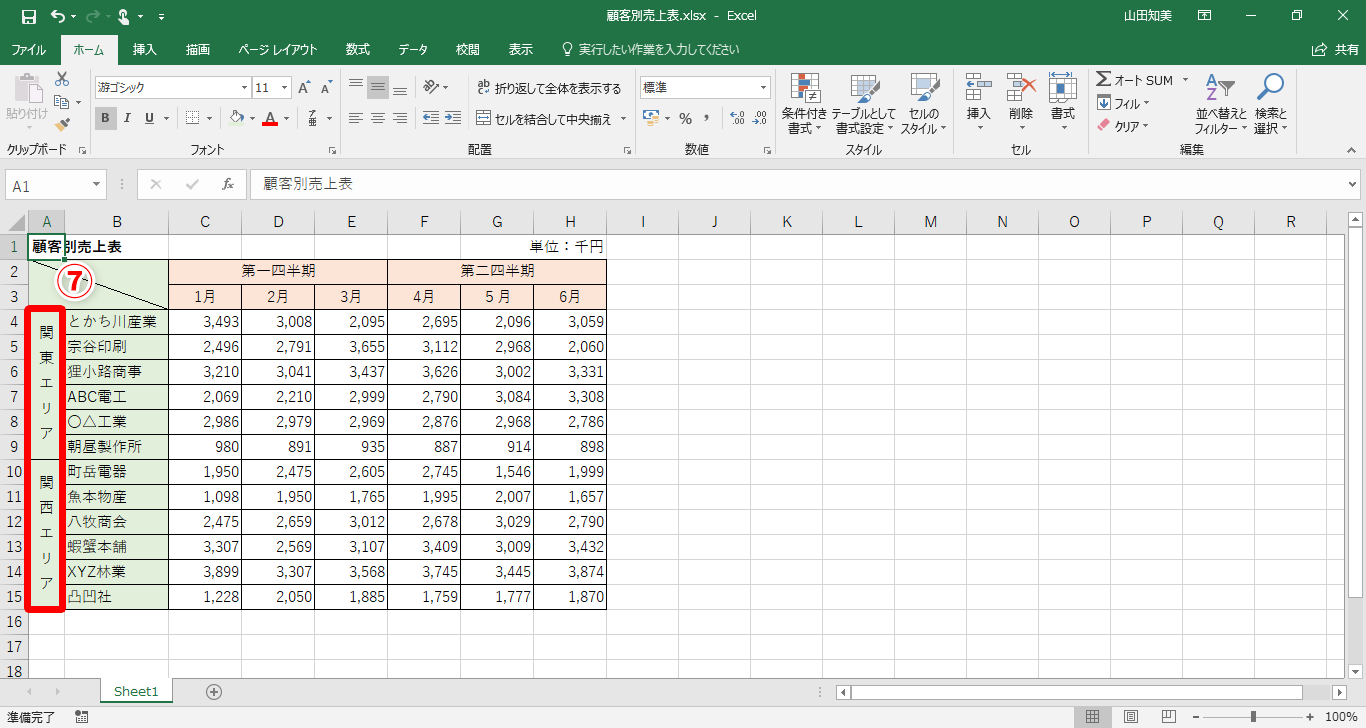Expand the formula bar
Viewport: 1366px width, 728px height.
coord(1353,185)
